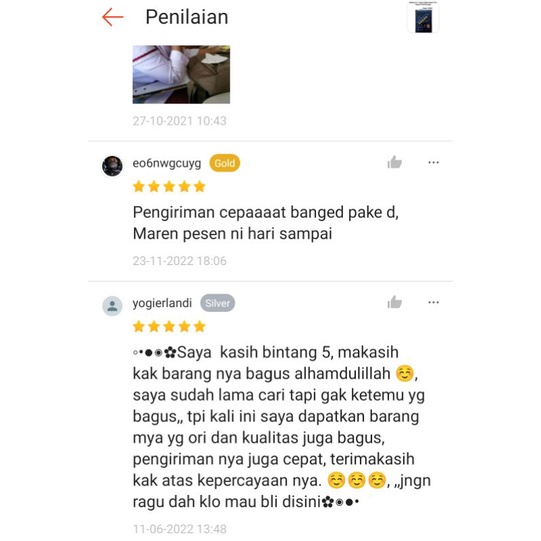Screen dimensions: 541x541
Task: Go back using the red arrow
Action: [x=113, y=17]
